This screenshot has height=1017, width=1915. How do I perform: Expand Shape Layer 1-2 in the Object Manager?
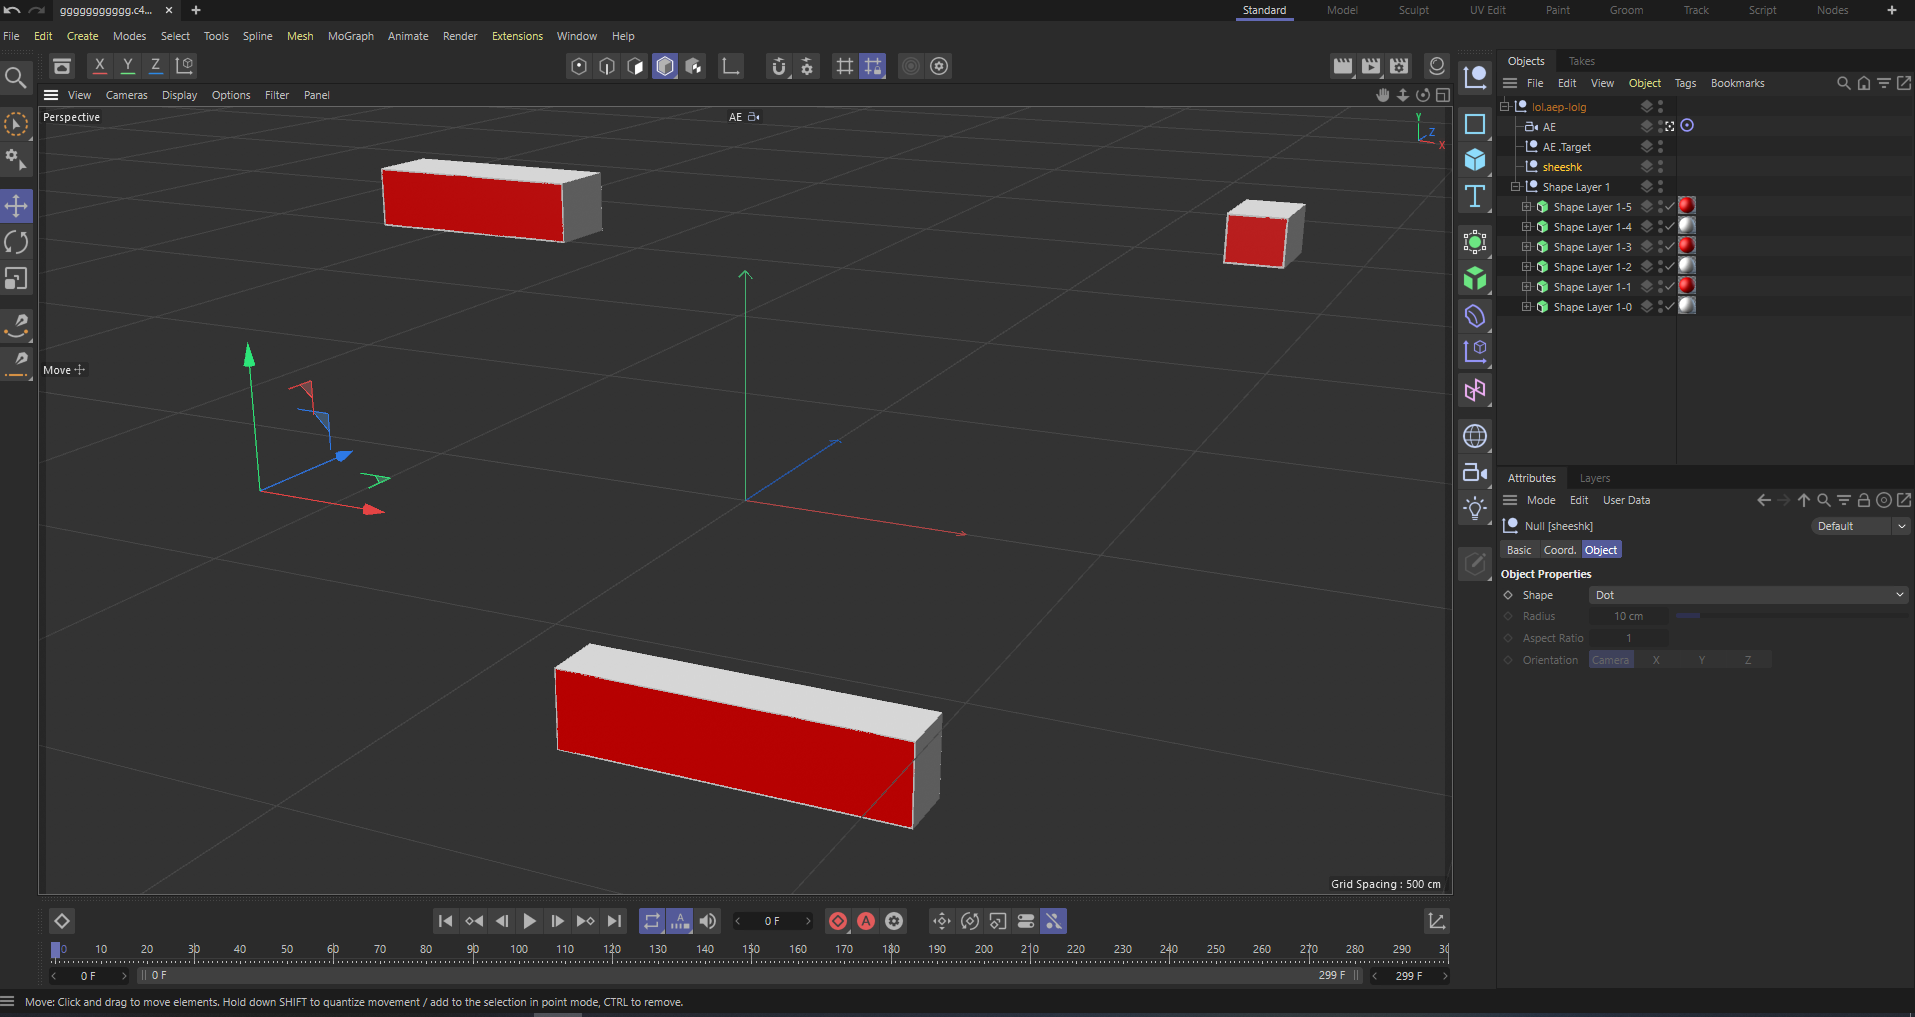(1526, 266)
